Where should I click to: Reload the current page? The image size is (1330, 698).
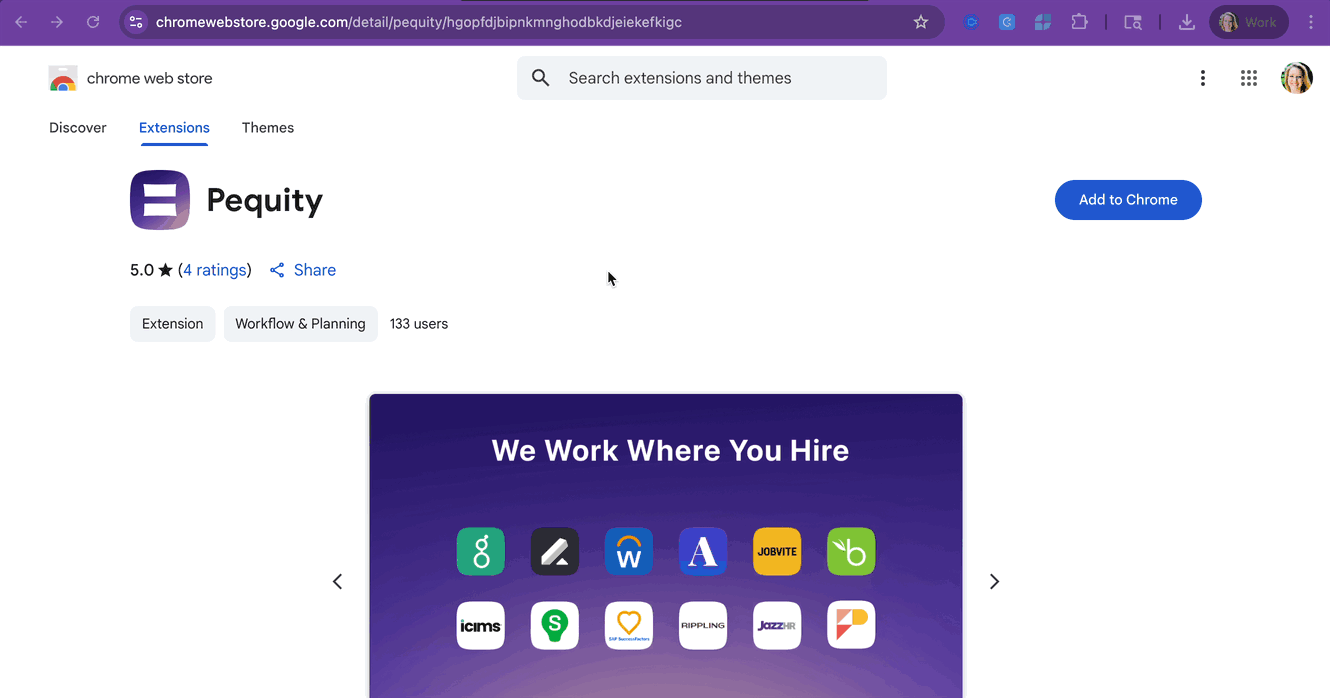93,22
